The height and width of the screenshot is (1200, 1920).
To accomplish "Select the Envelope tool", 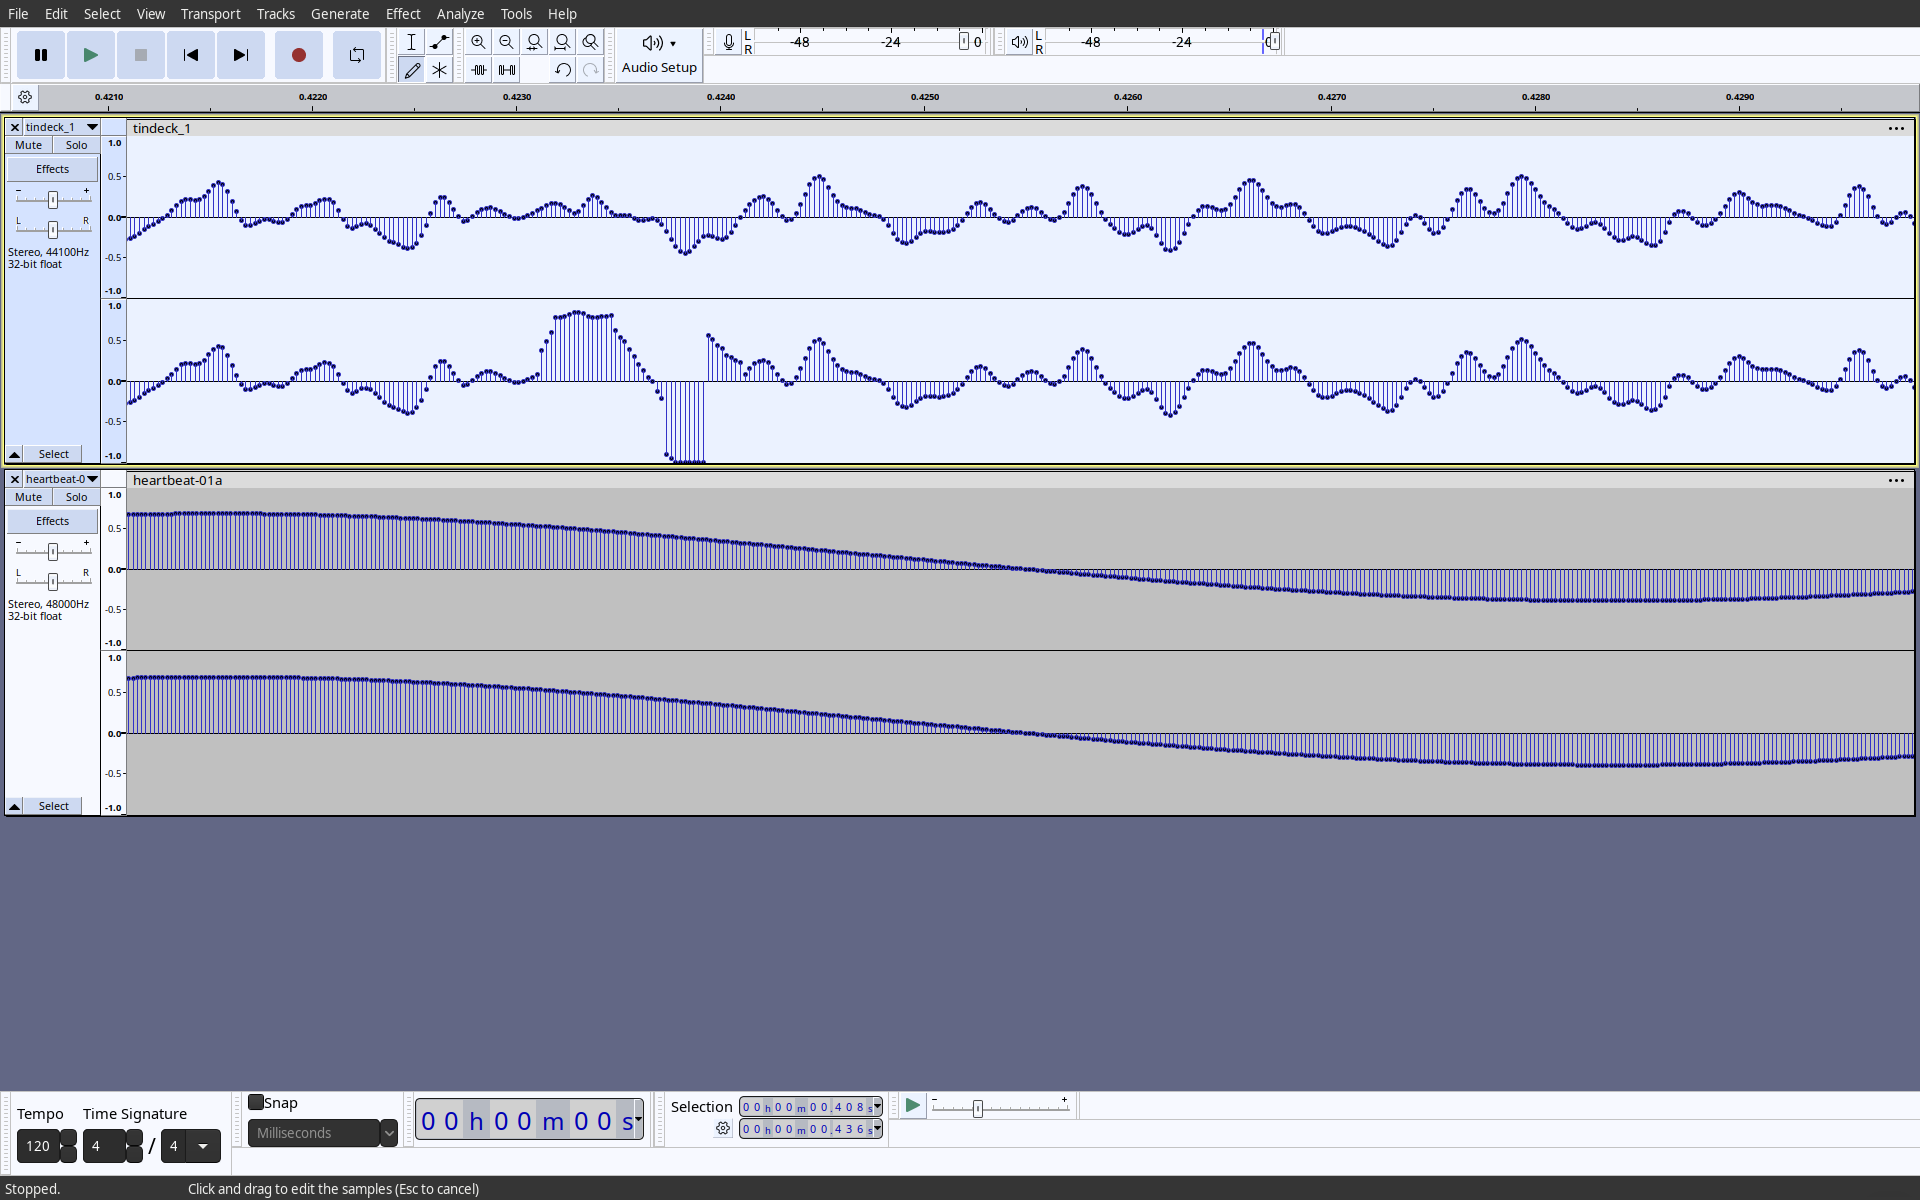I will [x=439, y=42].
